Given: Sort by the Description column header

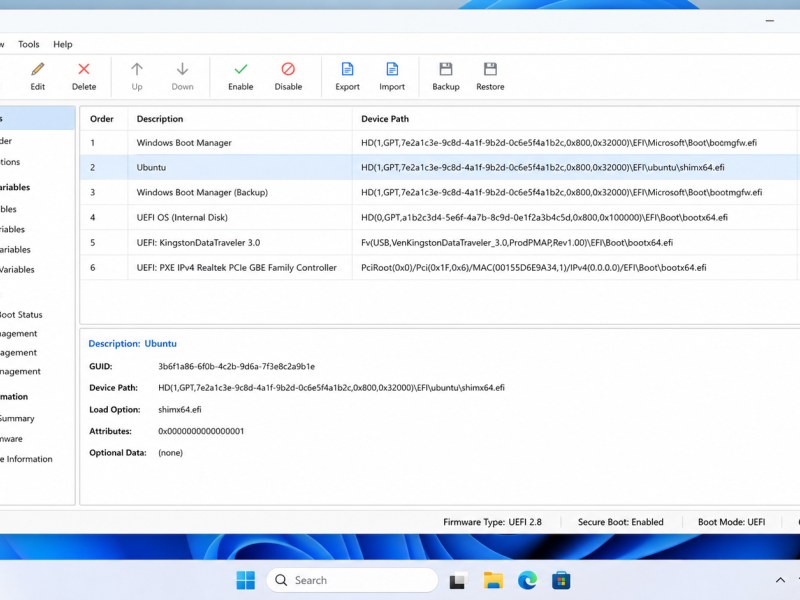Looking at the screenshot, I should tap(240, 119).
